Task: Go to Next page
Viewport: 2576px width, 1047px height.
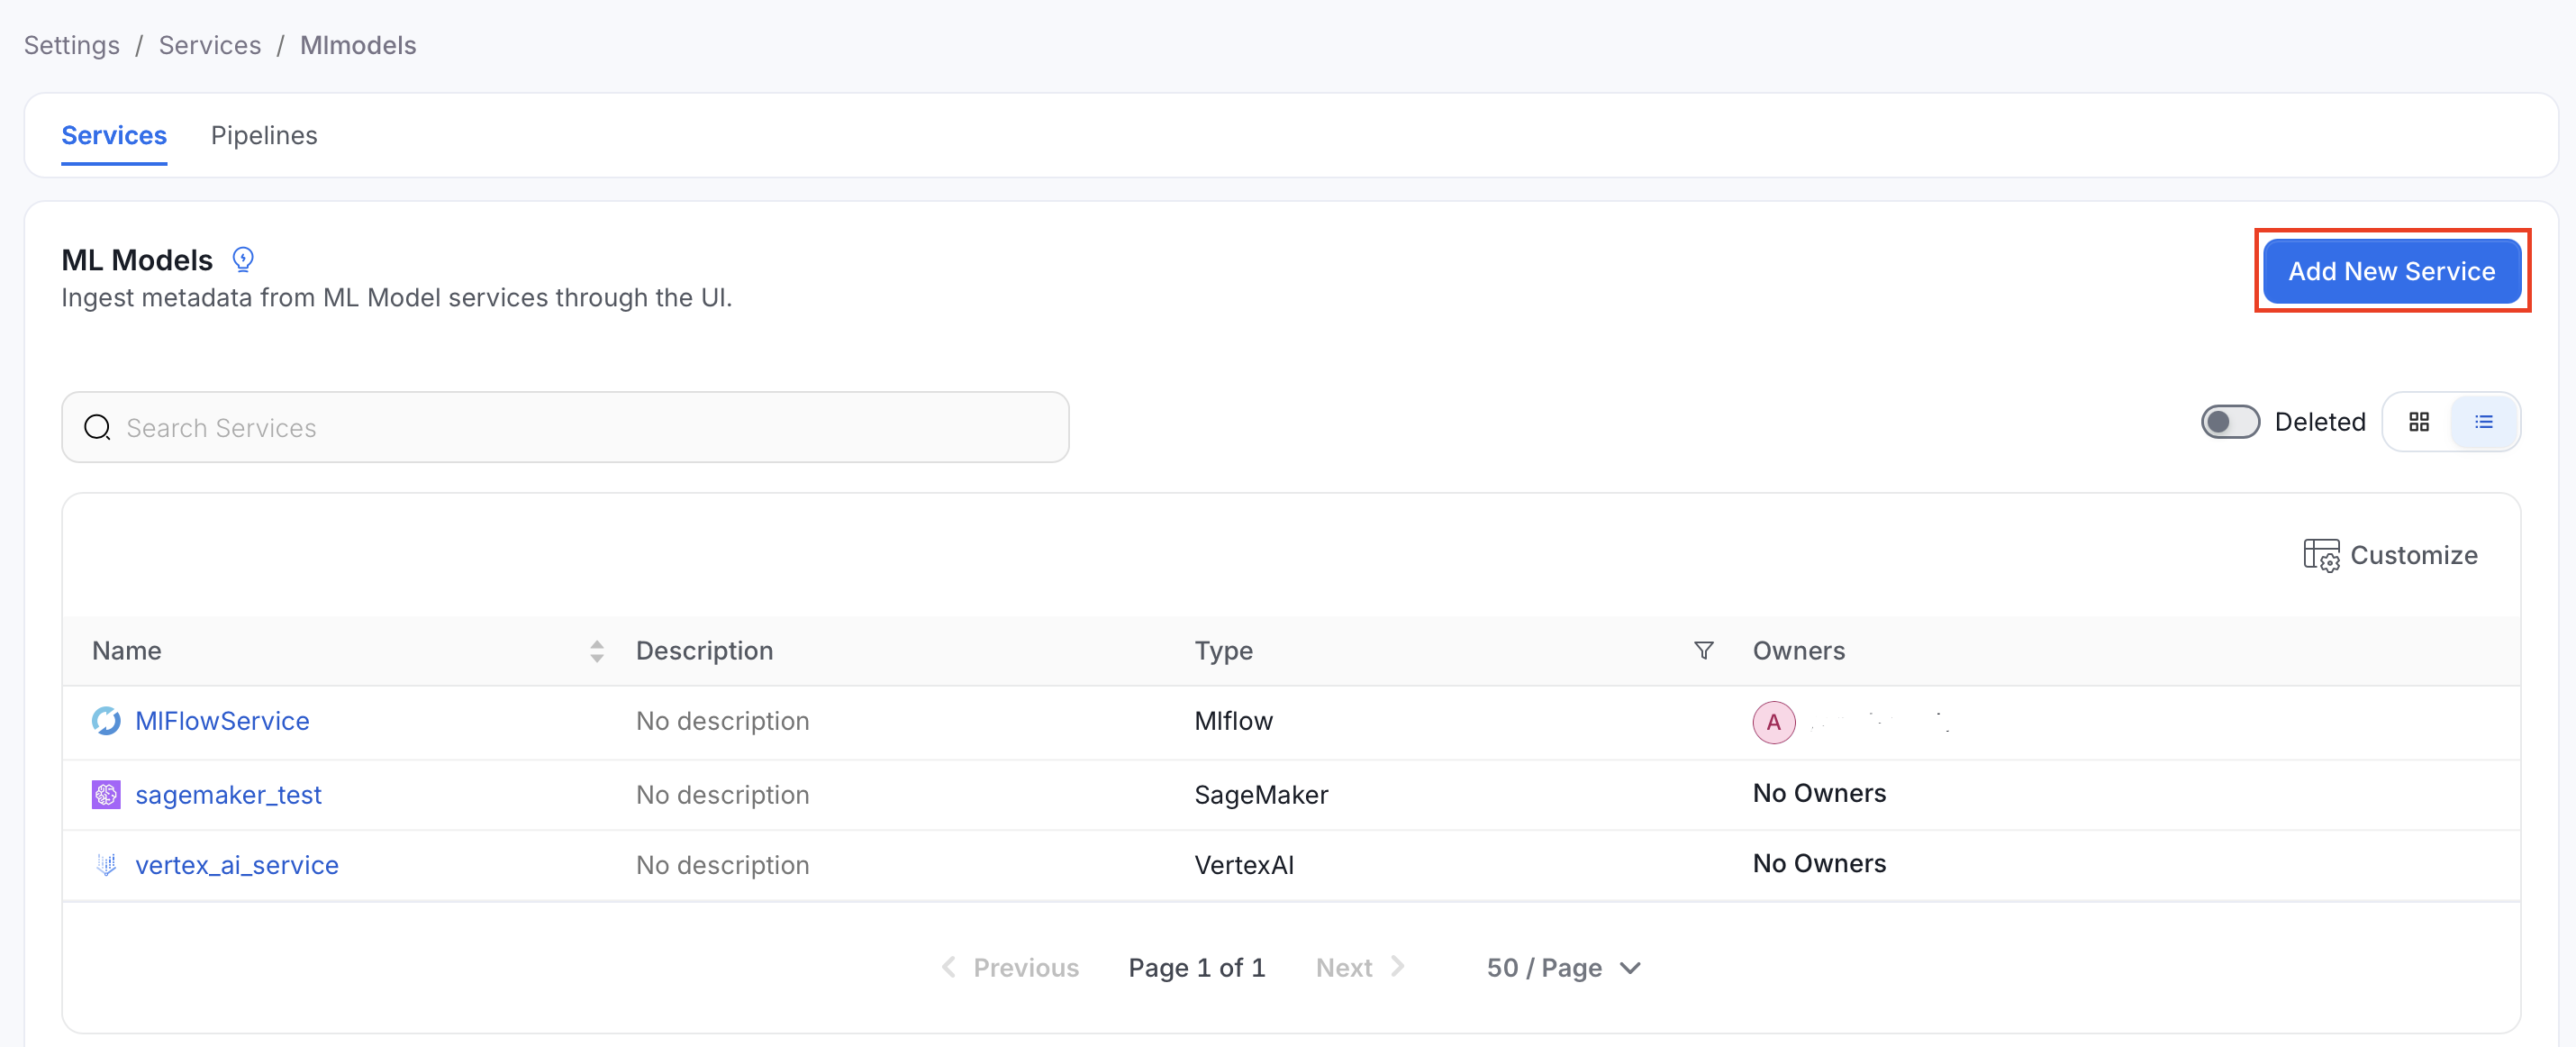Action: 1360,968
